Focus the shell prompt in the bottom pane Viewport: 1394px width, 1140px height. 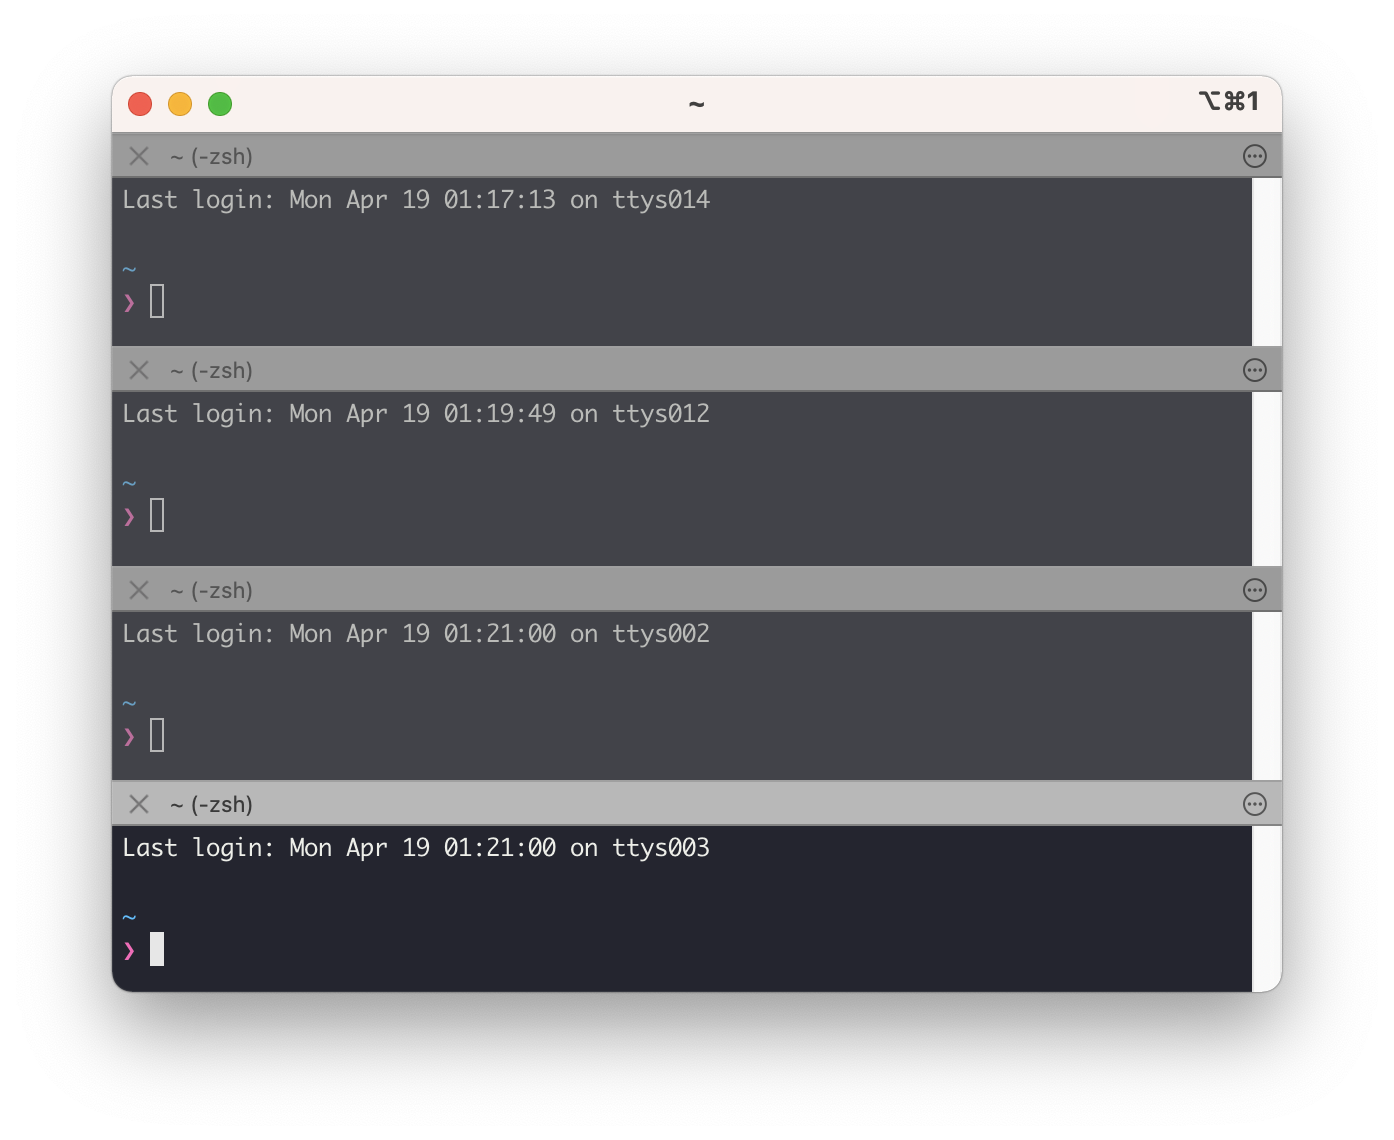[x=157, y=950]
